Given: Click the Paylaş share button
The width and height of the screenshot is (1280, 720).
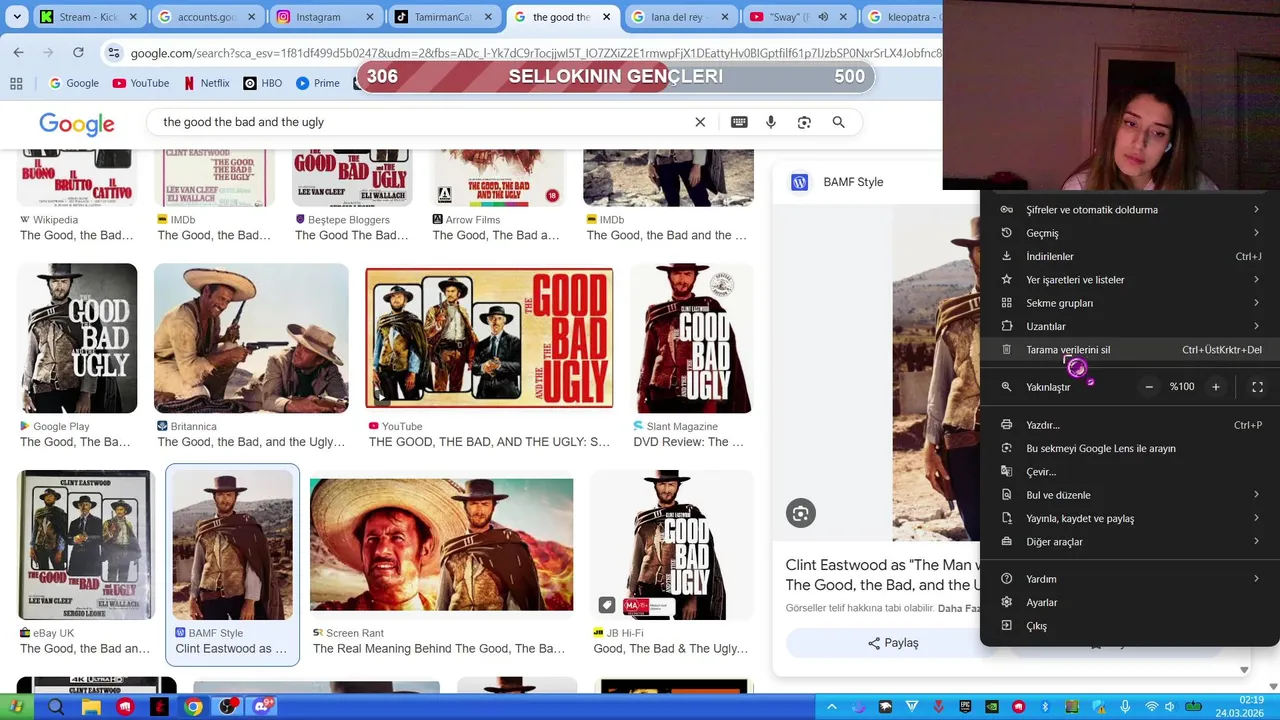Looking at the screenshot, I should (x=893, y=643).
